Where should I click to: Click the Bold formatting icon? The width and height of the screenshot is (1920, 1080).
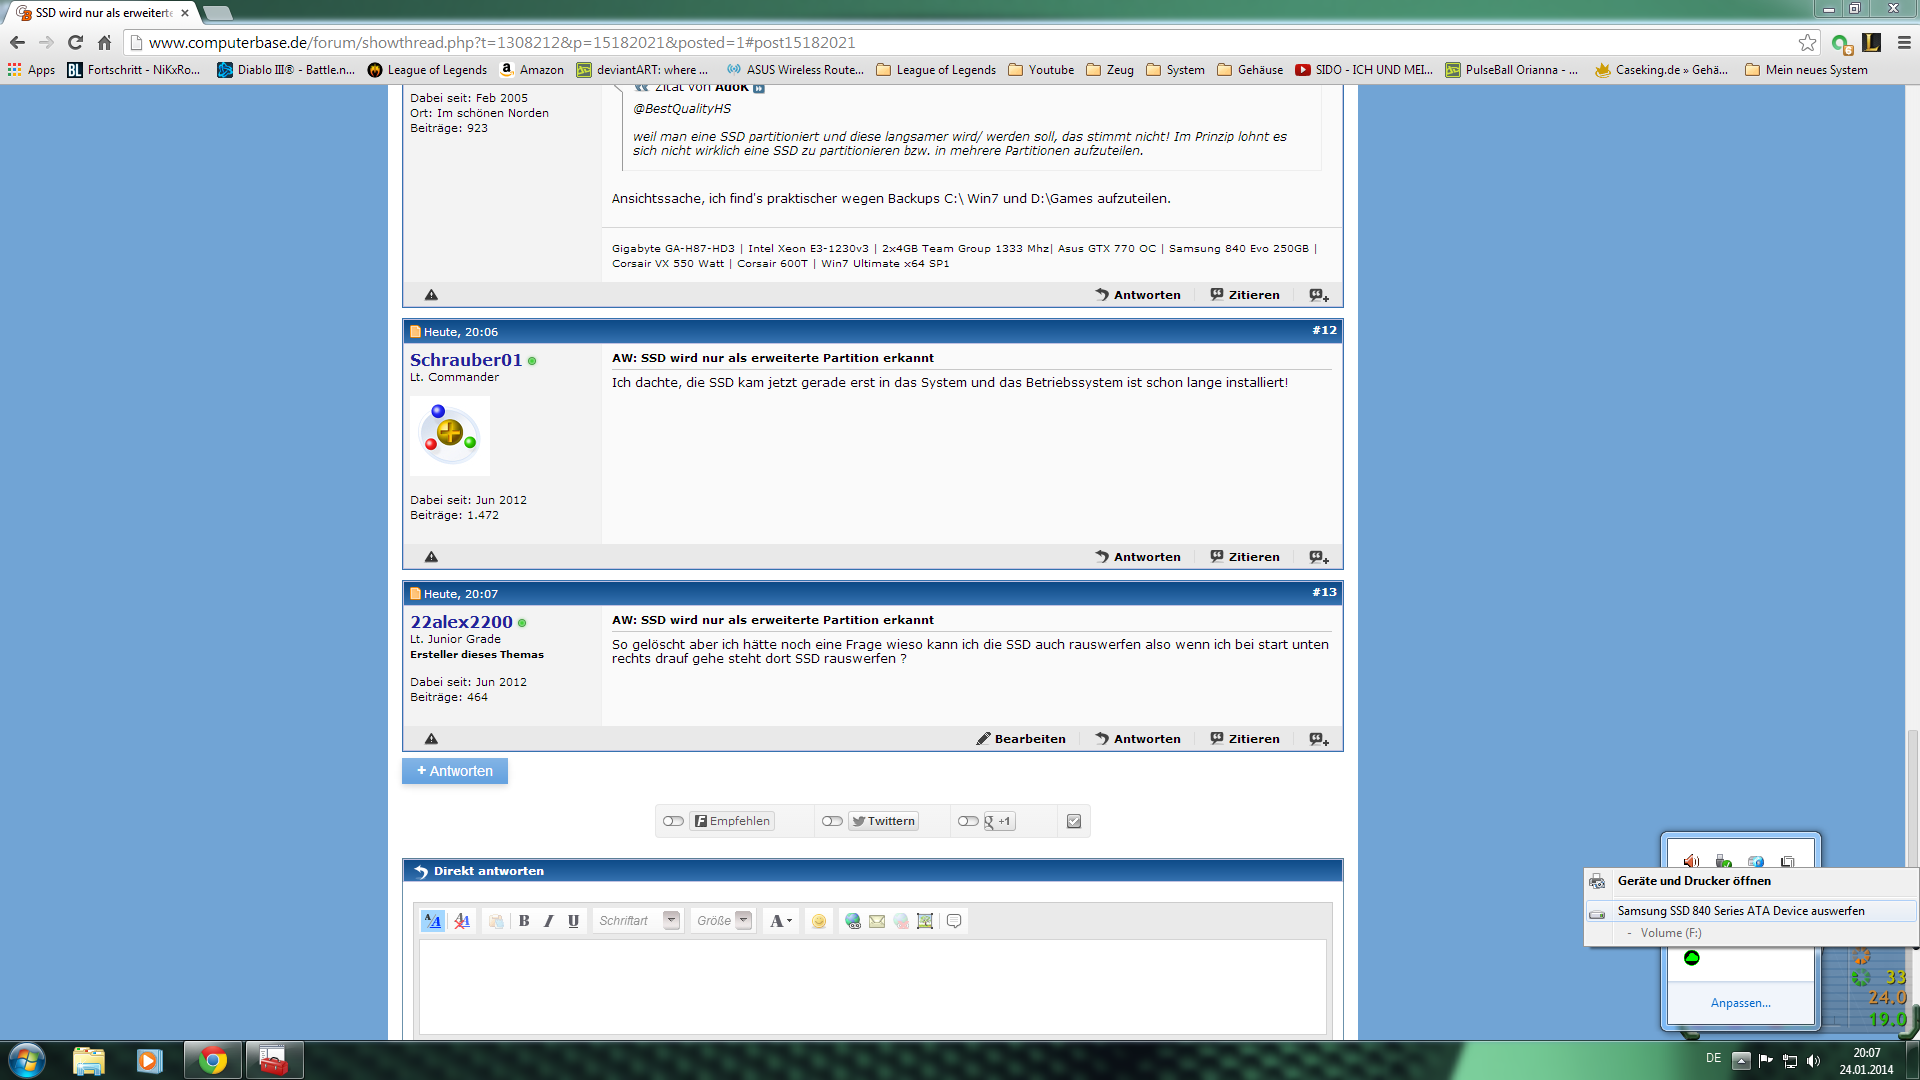(x=524, y=921)
